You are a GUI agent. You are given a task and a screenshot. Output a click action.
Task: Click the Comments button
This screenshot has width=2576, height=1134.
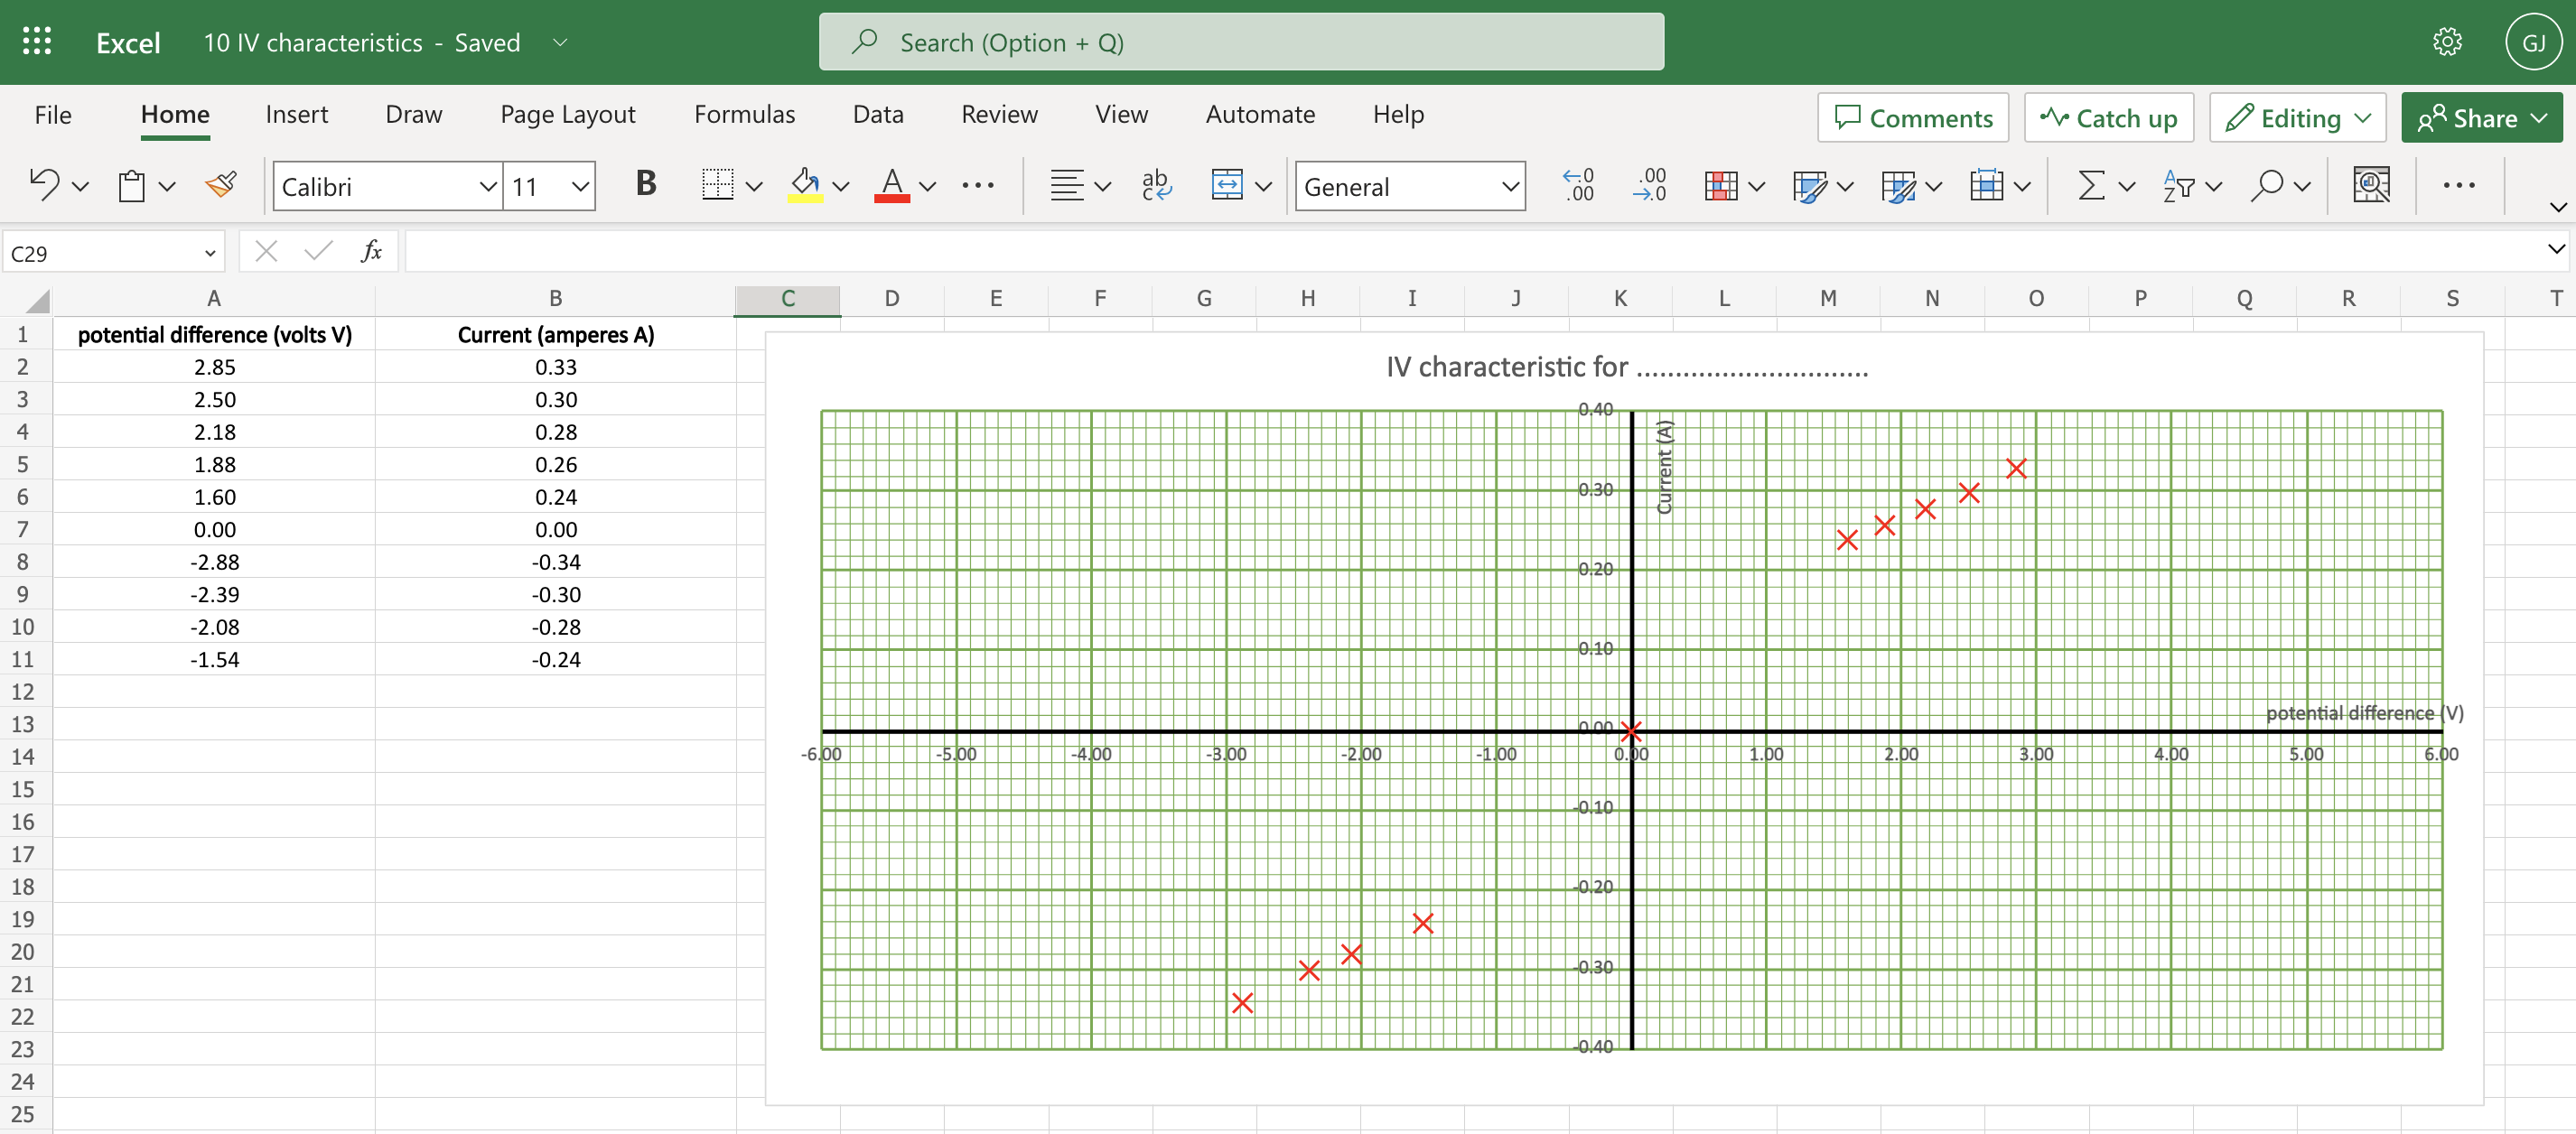pyautogui.click(x=1912, y=118)
